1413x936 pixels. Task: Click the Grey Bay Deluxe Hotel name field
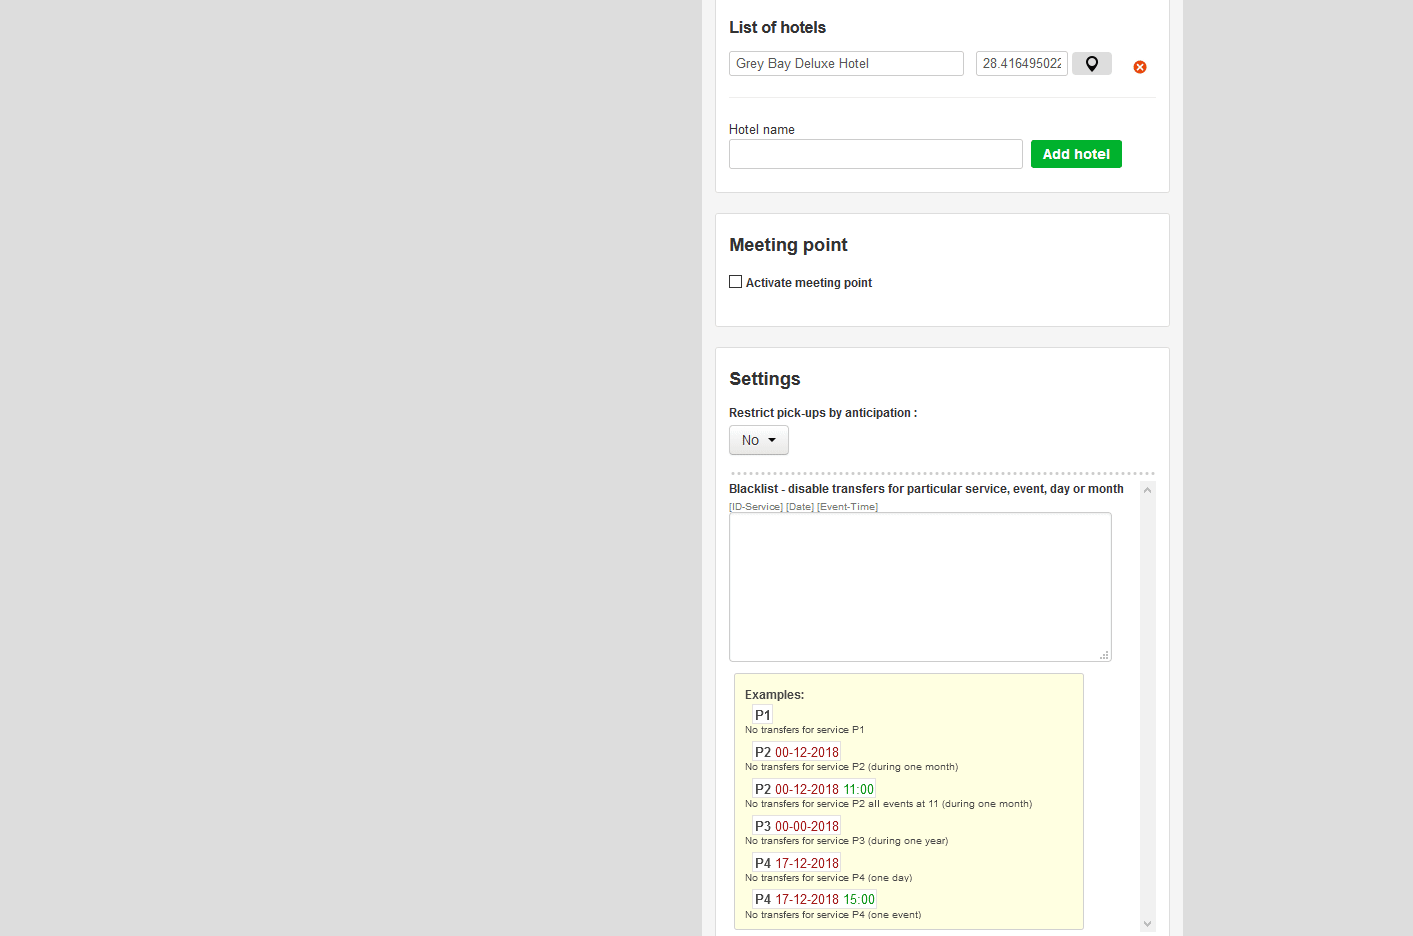[x=845, y=64]
